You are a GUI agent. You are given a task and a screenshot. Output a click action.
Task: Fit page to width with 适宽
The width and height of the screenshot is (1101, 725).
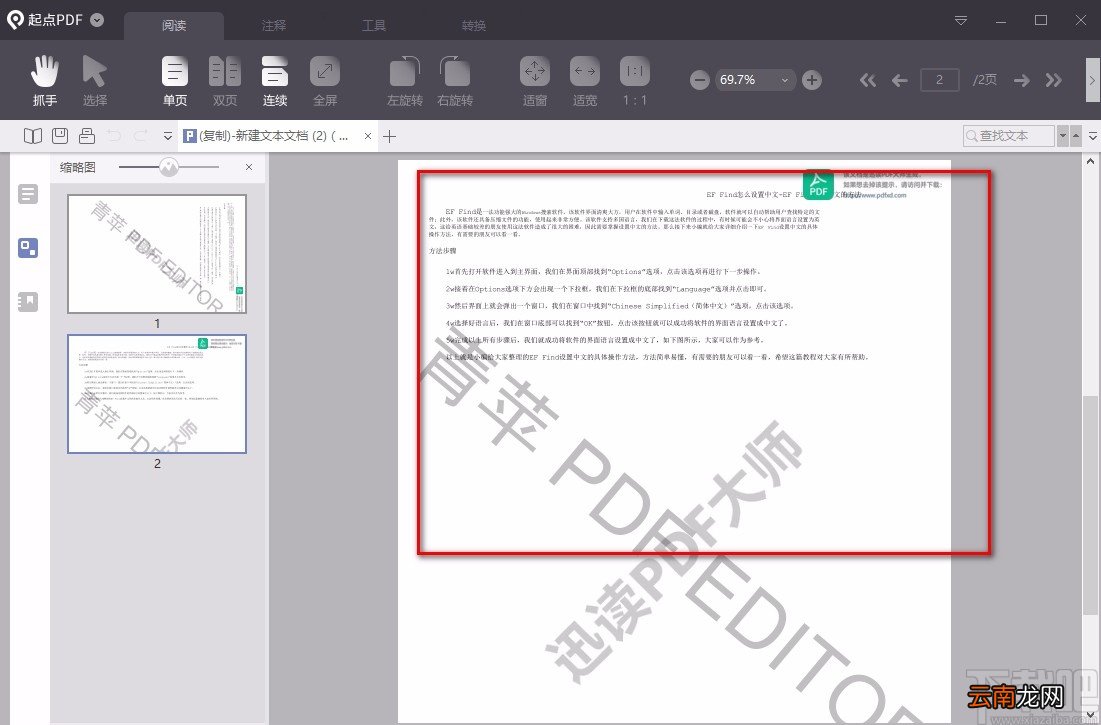584,81
